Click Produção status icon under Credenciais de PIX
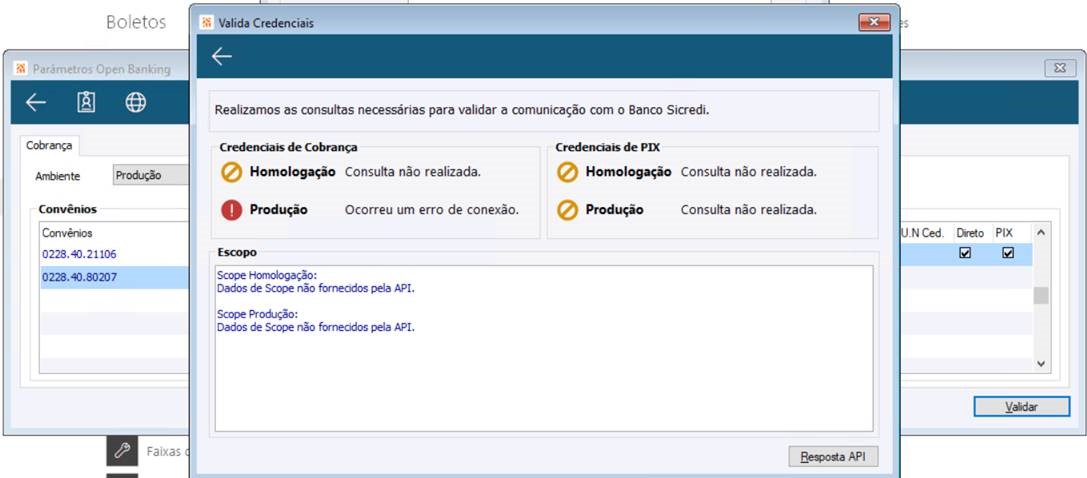 pyautogui.click(x=568, y=210)
